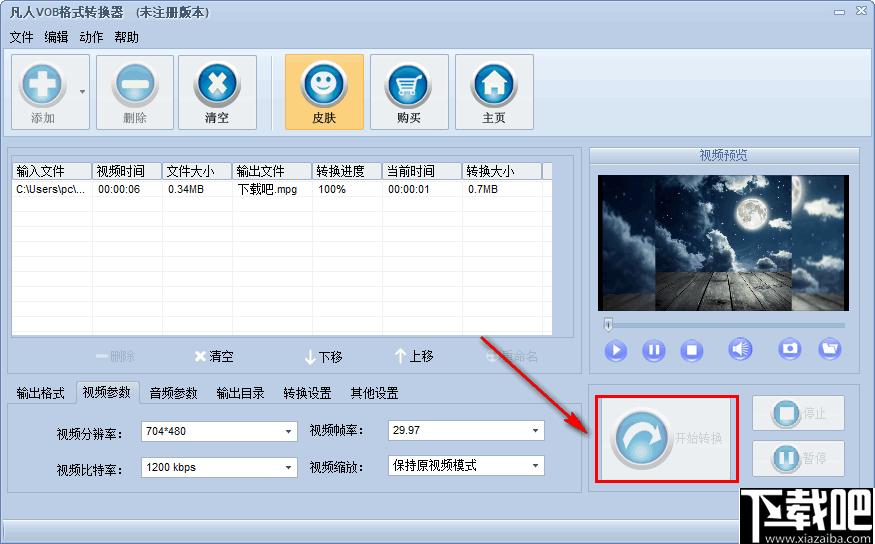Click the 停止 stop conversion button

pos(798,413)
